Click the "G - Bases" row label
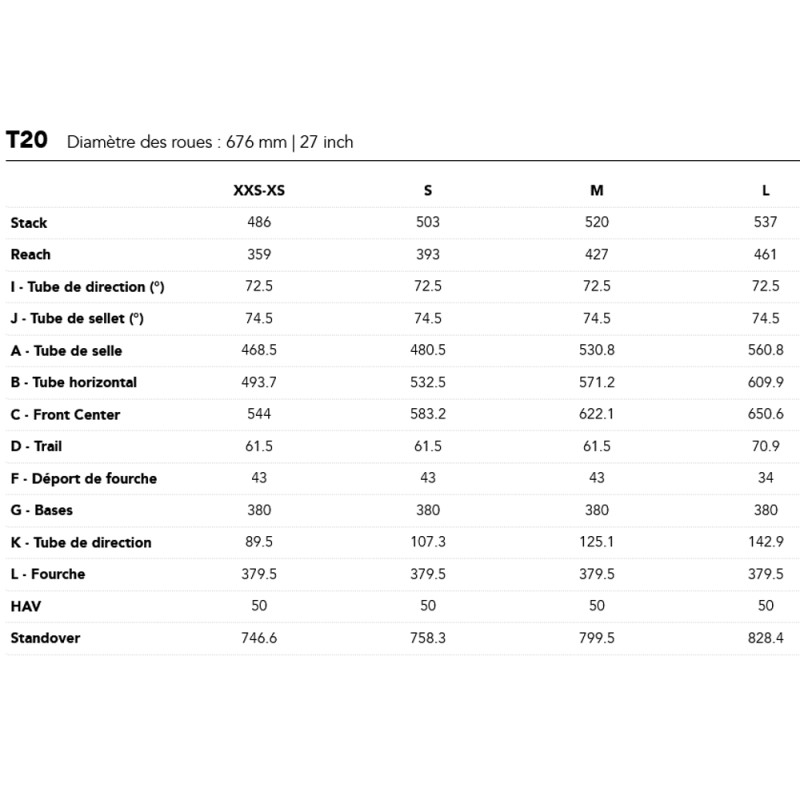The height and width of the screenshot is (800, 800). coord(42,510)
